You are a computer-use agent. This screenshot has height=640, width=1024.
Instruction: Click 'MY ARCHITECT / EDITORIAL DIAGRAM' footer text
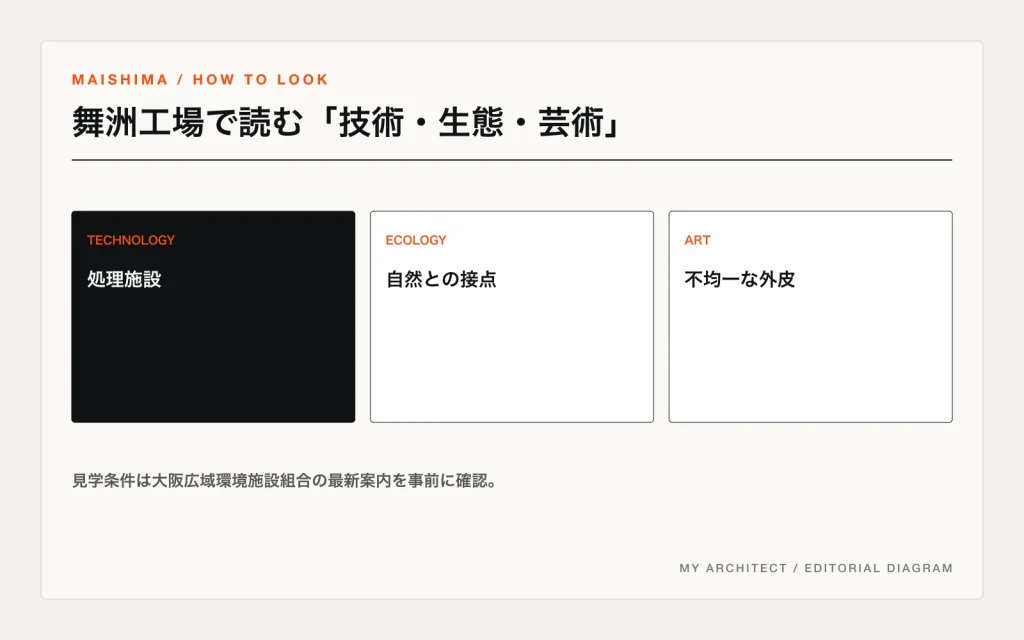[816, 568]
